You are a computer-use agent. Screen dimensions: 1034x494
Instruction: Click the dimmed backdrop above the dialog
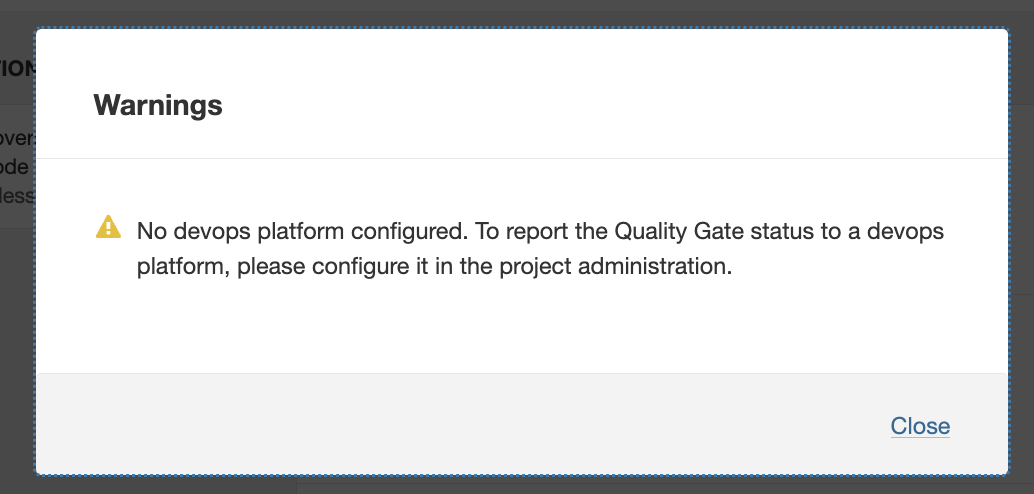coord(500,12)
